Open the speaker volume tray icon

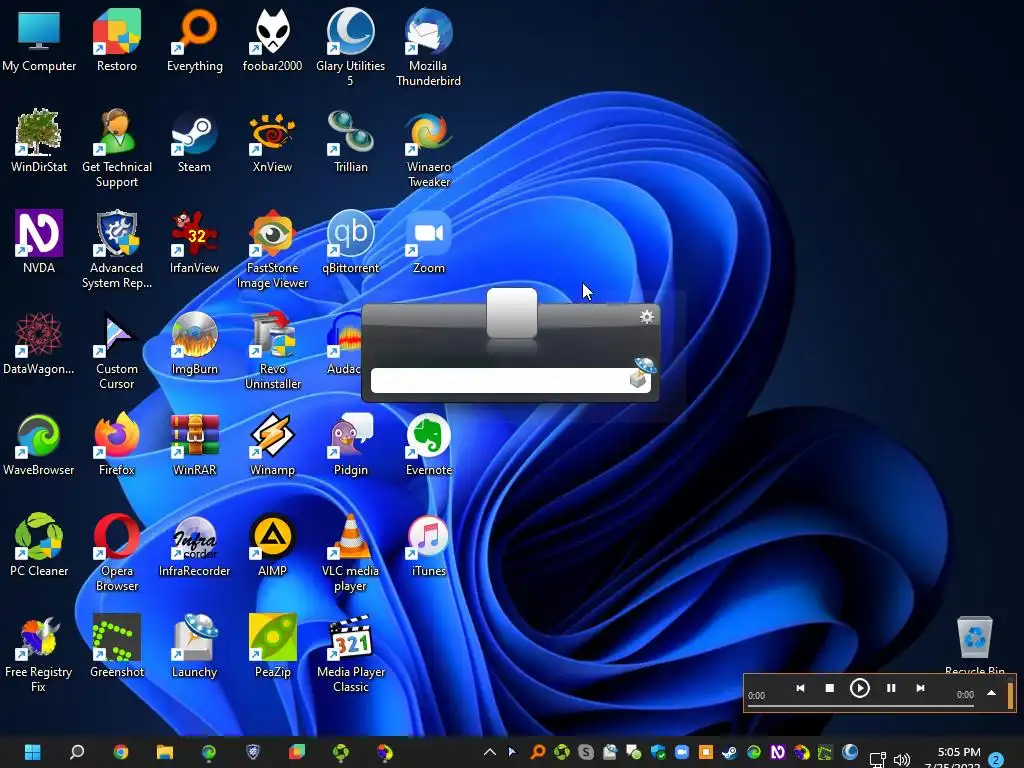pyautogui.click(x=902, y=760)
